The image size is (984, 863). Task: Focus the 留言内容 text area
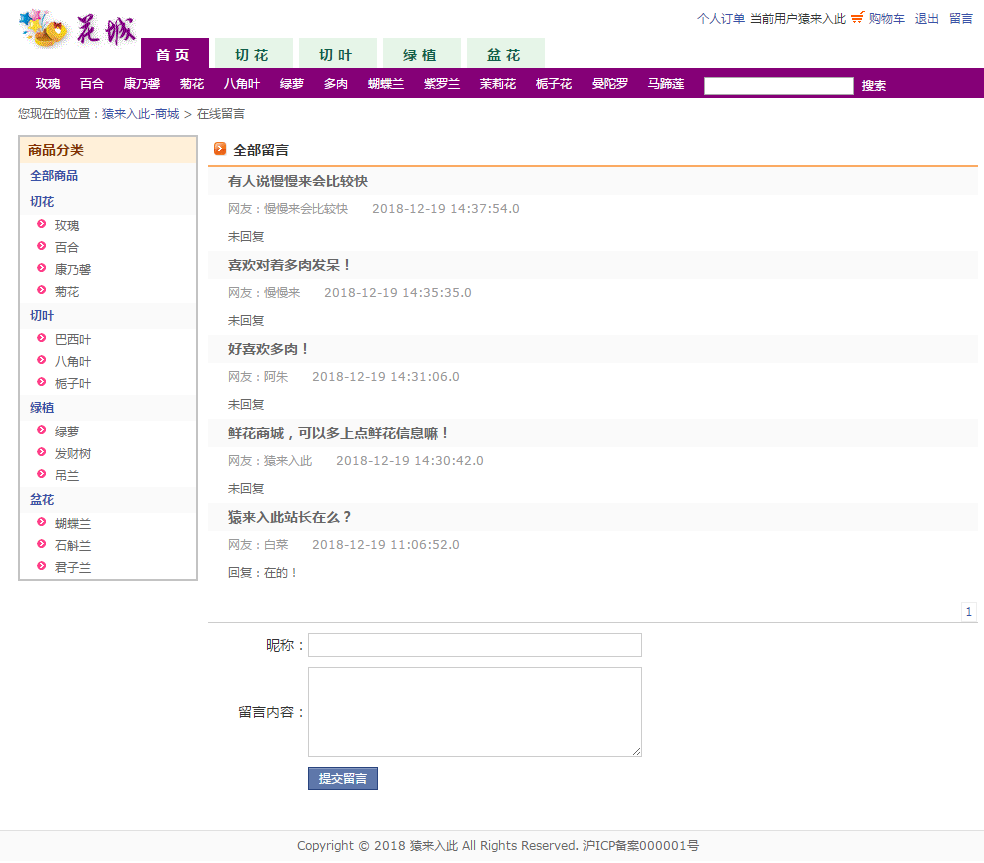coord(474,712)
